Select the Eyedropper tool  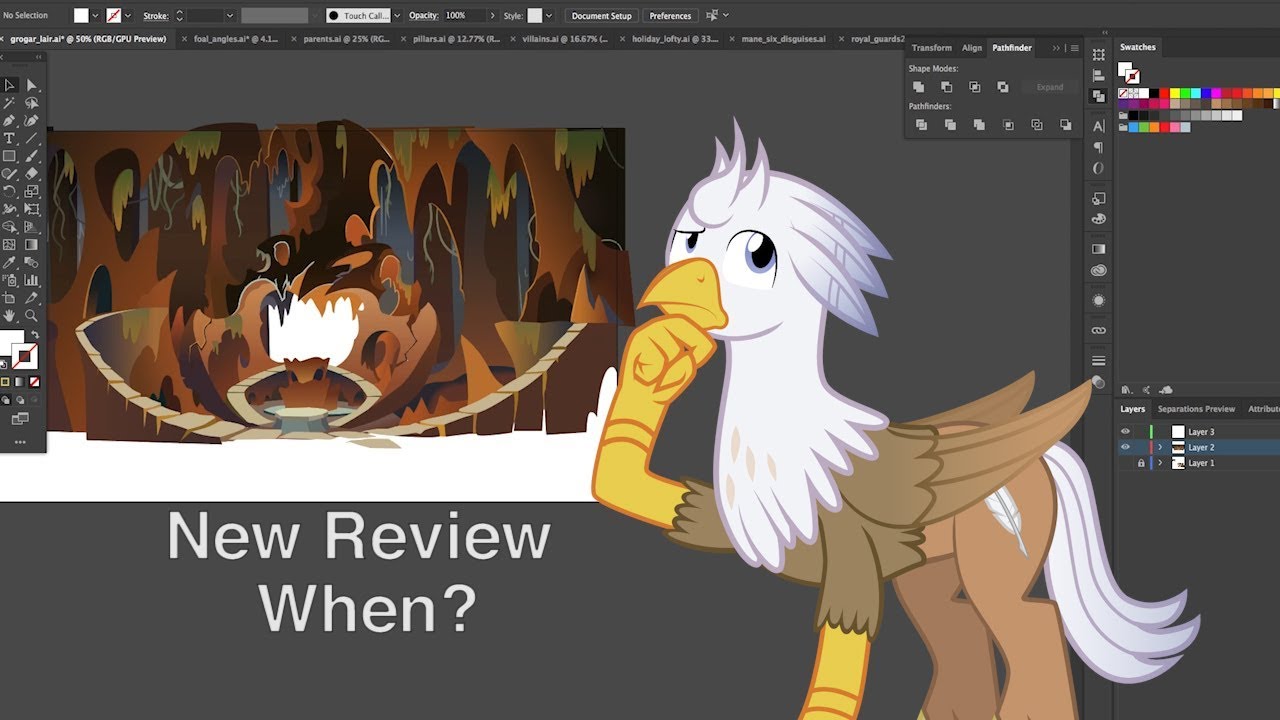pos(9,262)
